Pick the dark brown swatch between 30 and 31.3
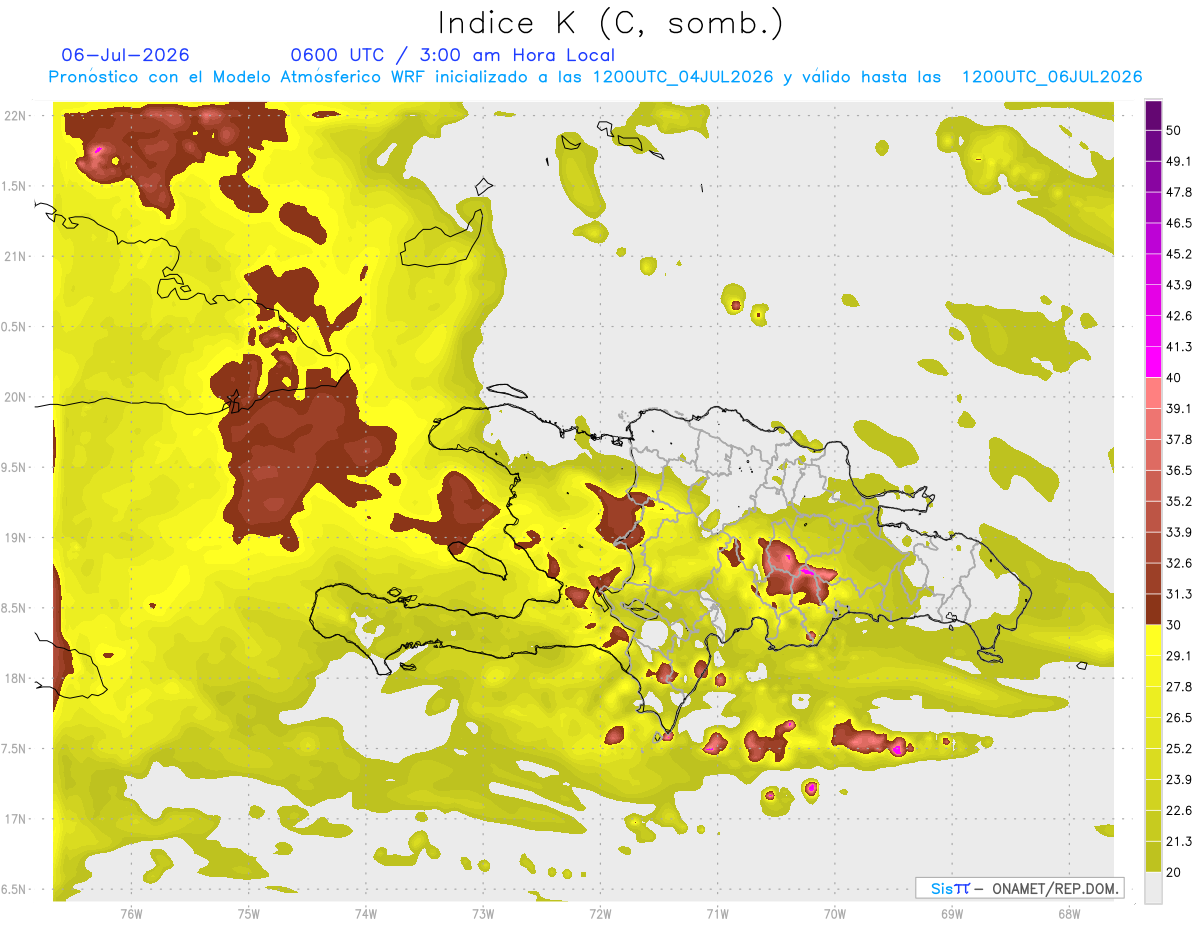This screenshot has width=1200, height=927. 1153,610
